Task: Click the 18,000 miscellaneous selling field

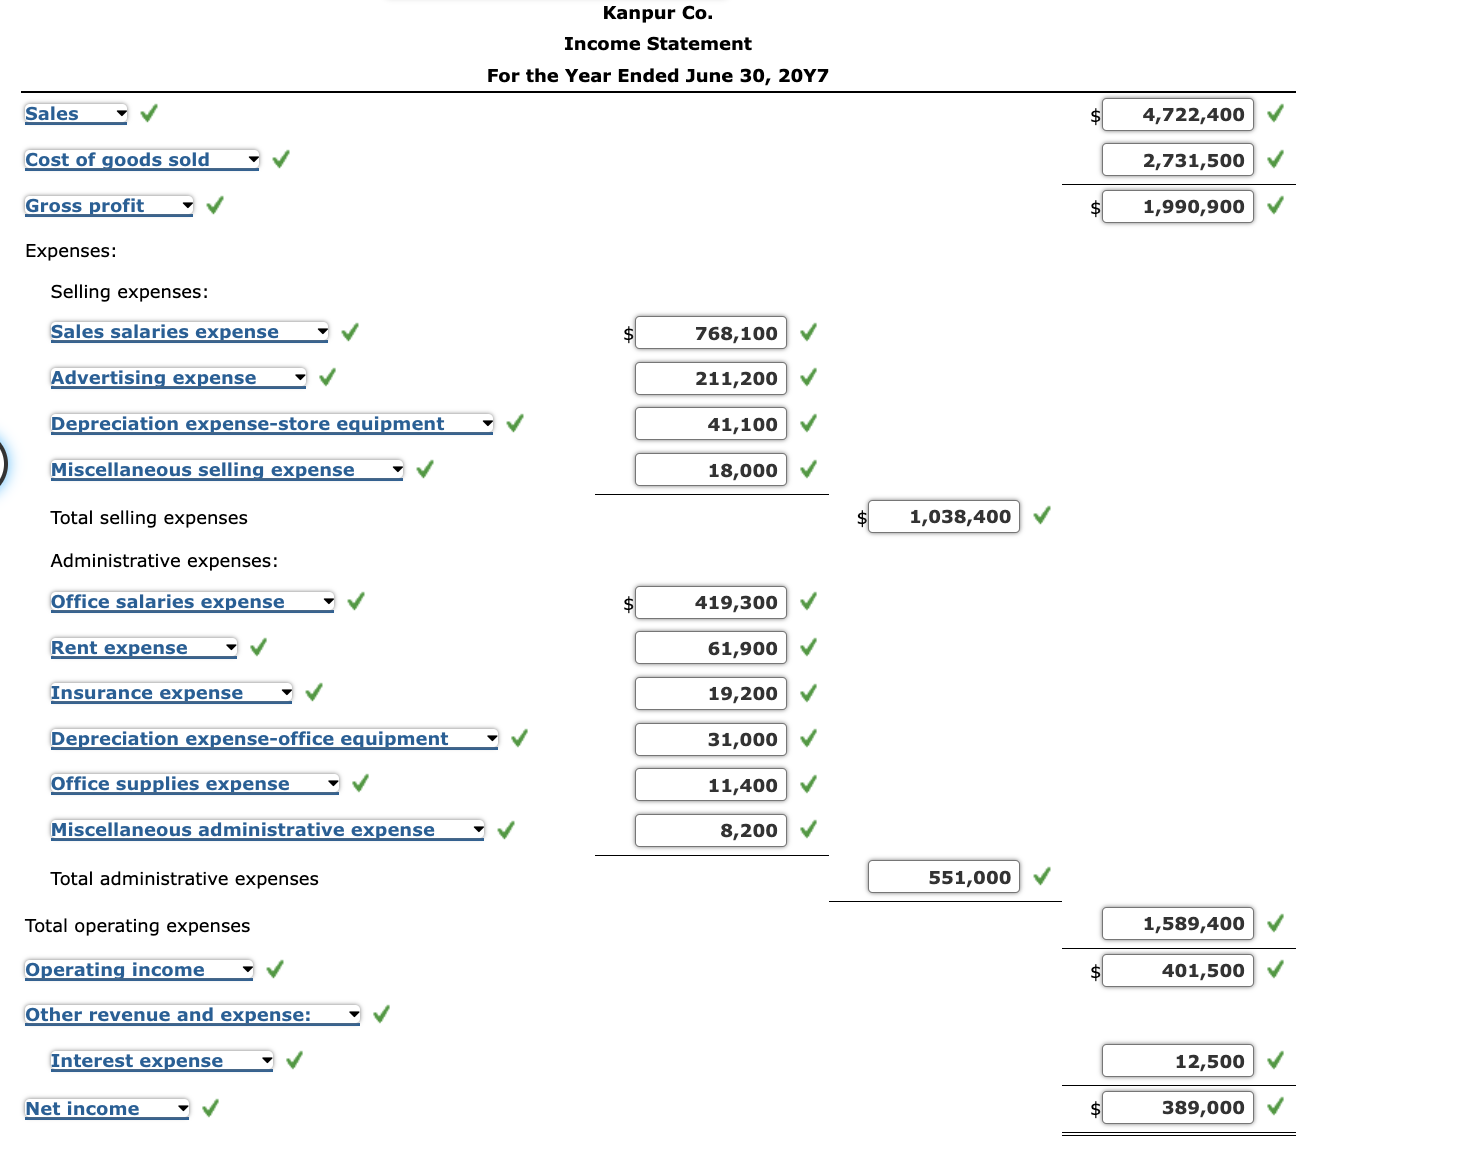Action: pos(710,470)
